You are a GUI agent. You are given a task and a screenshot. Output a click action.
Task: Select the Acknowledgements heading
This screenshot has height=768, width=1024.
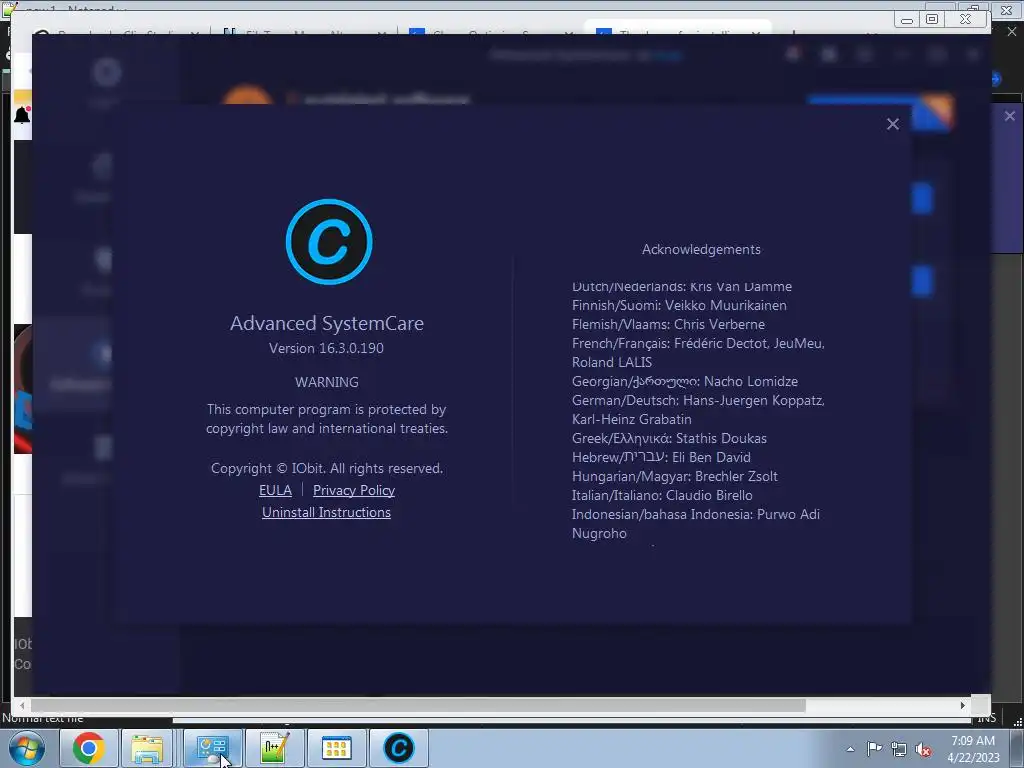point(701,249)
